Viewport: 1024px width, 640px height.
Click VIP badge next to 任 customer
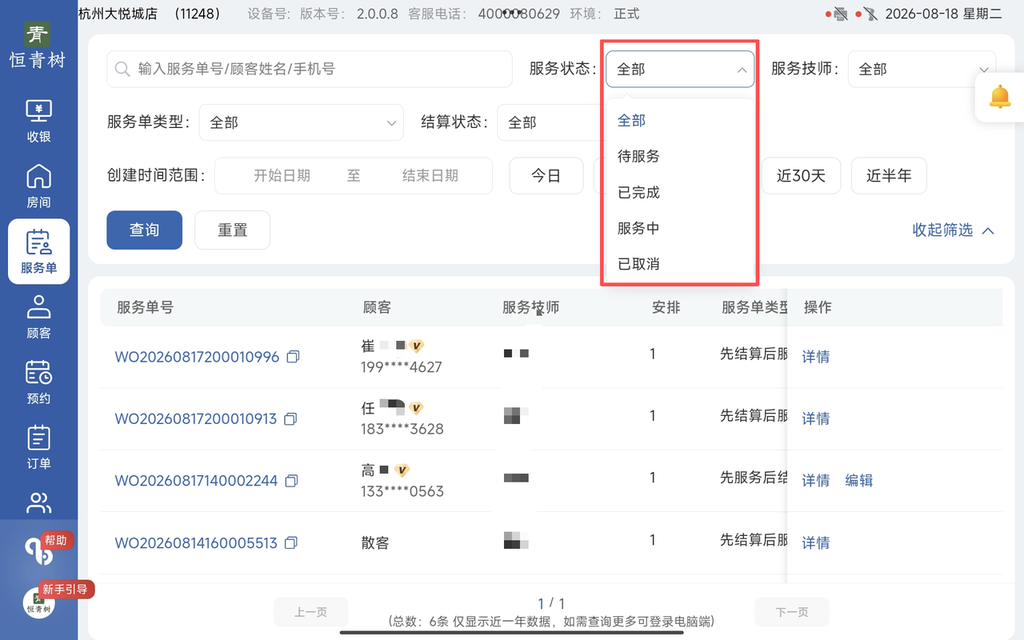(416, 408)
